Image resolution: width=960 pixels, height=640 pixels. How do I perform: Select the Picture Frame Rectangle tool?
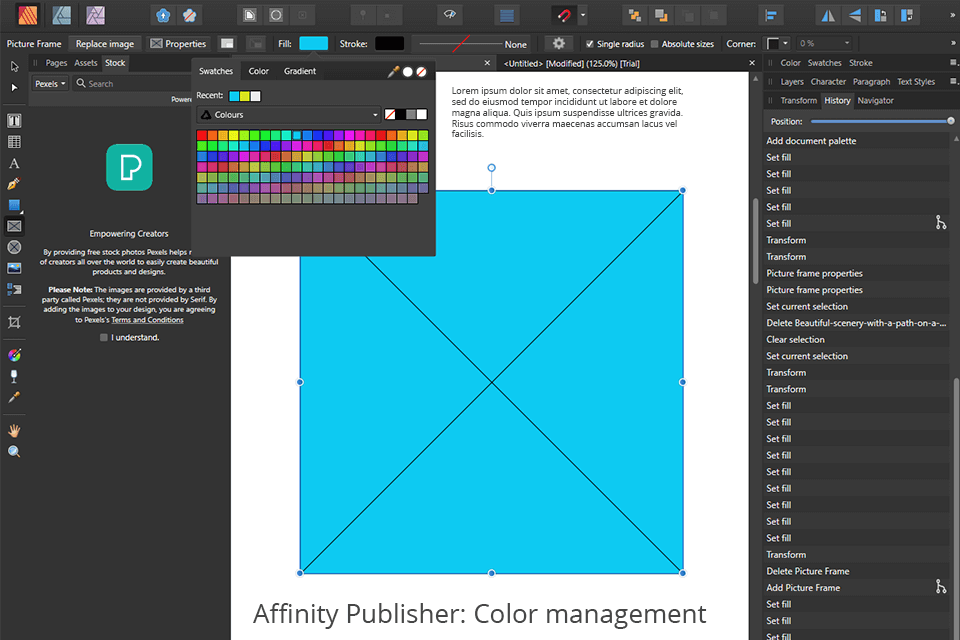pyautogui.click(x=14, y=226)
